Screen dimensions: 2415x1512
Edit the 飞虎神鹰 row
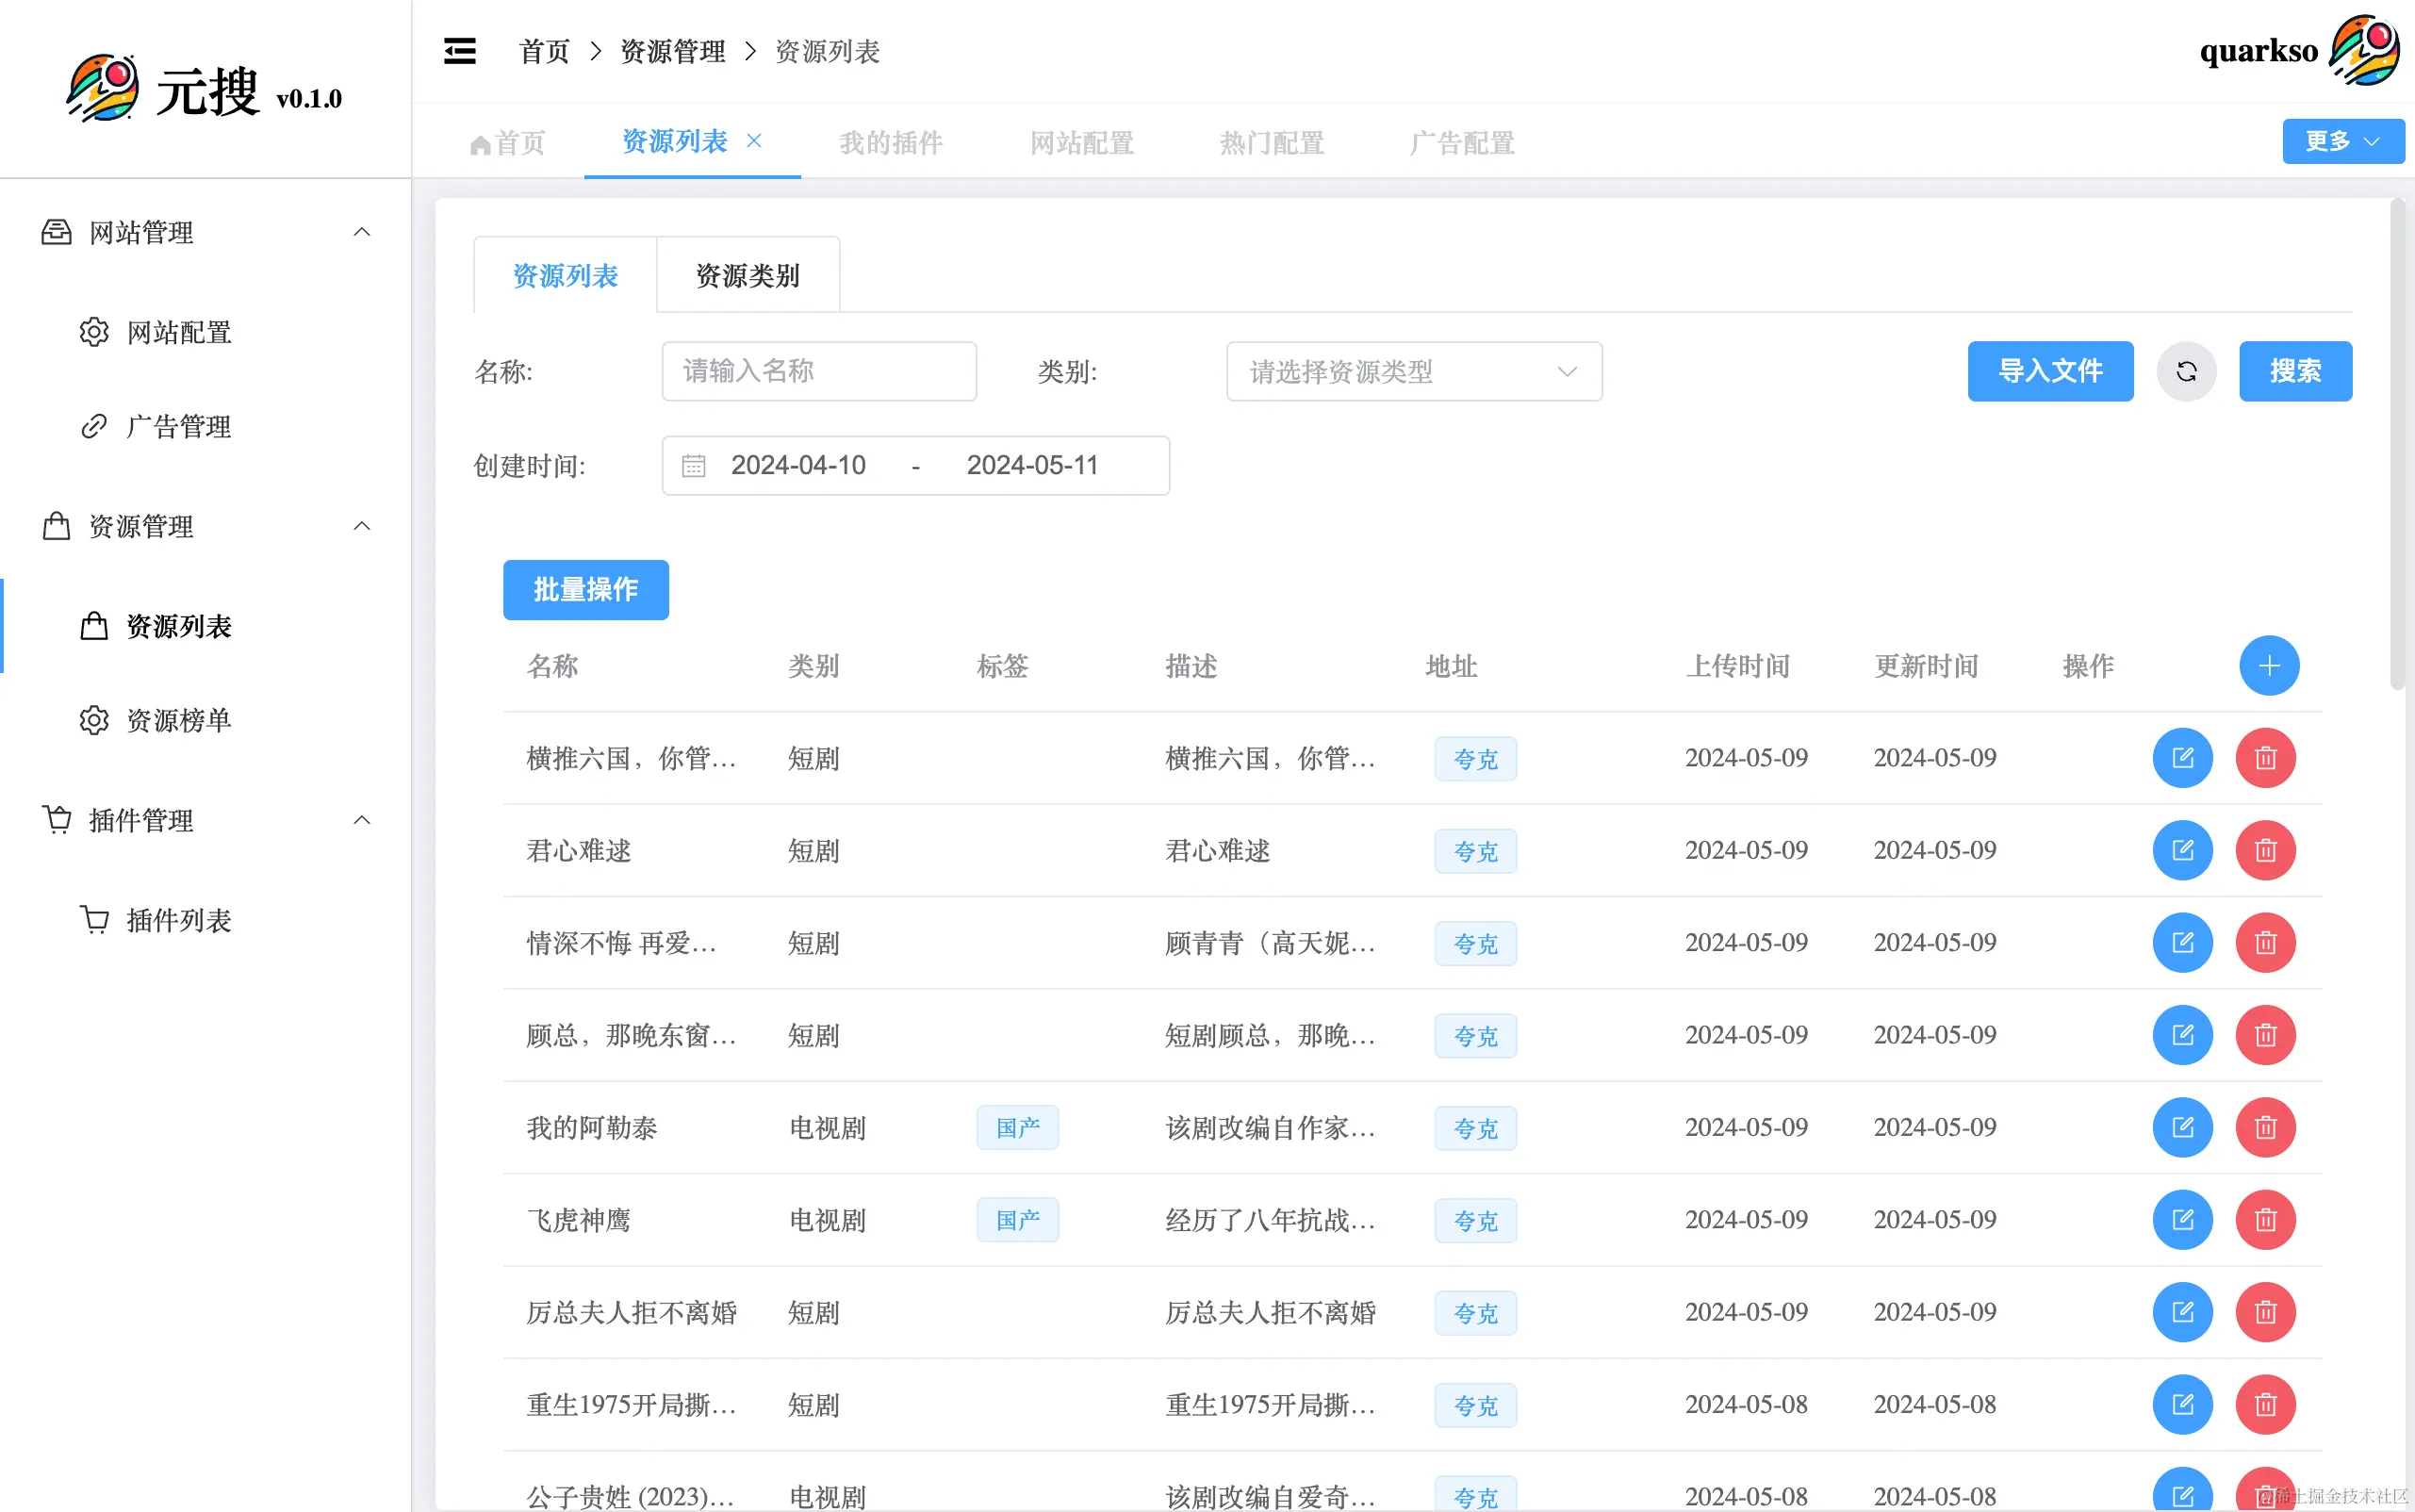(2182, 1220)
